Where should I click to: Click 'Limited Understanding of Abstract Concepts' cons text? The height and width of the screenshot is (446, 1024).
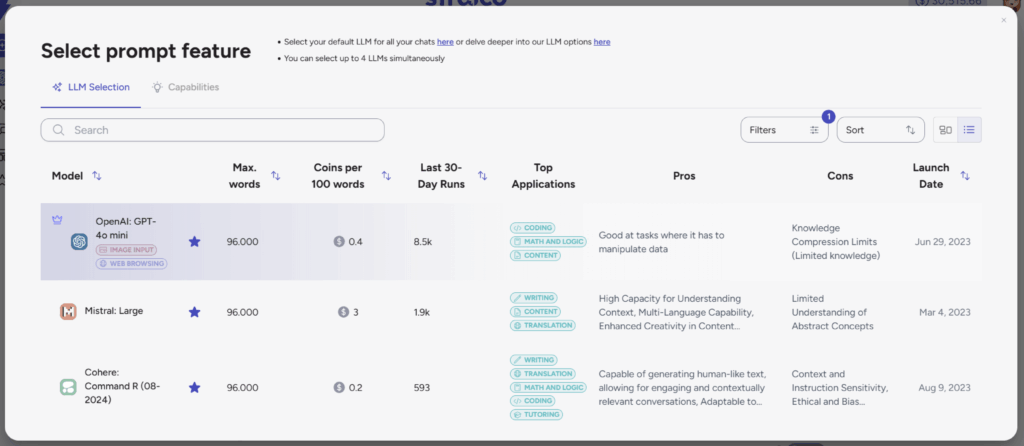pyautogui.click(x=832, y=312)
